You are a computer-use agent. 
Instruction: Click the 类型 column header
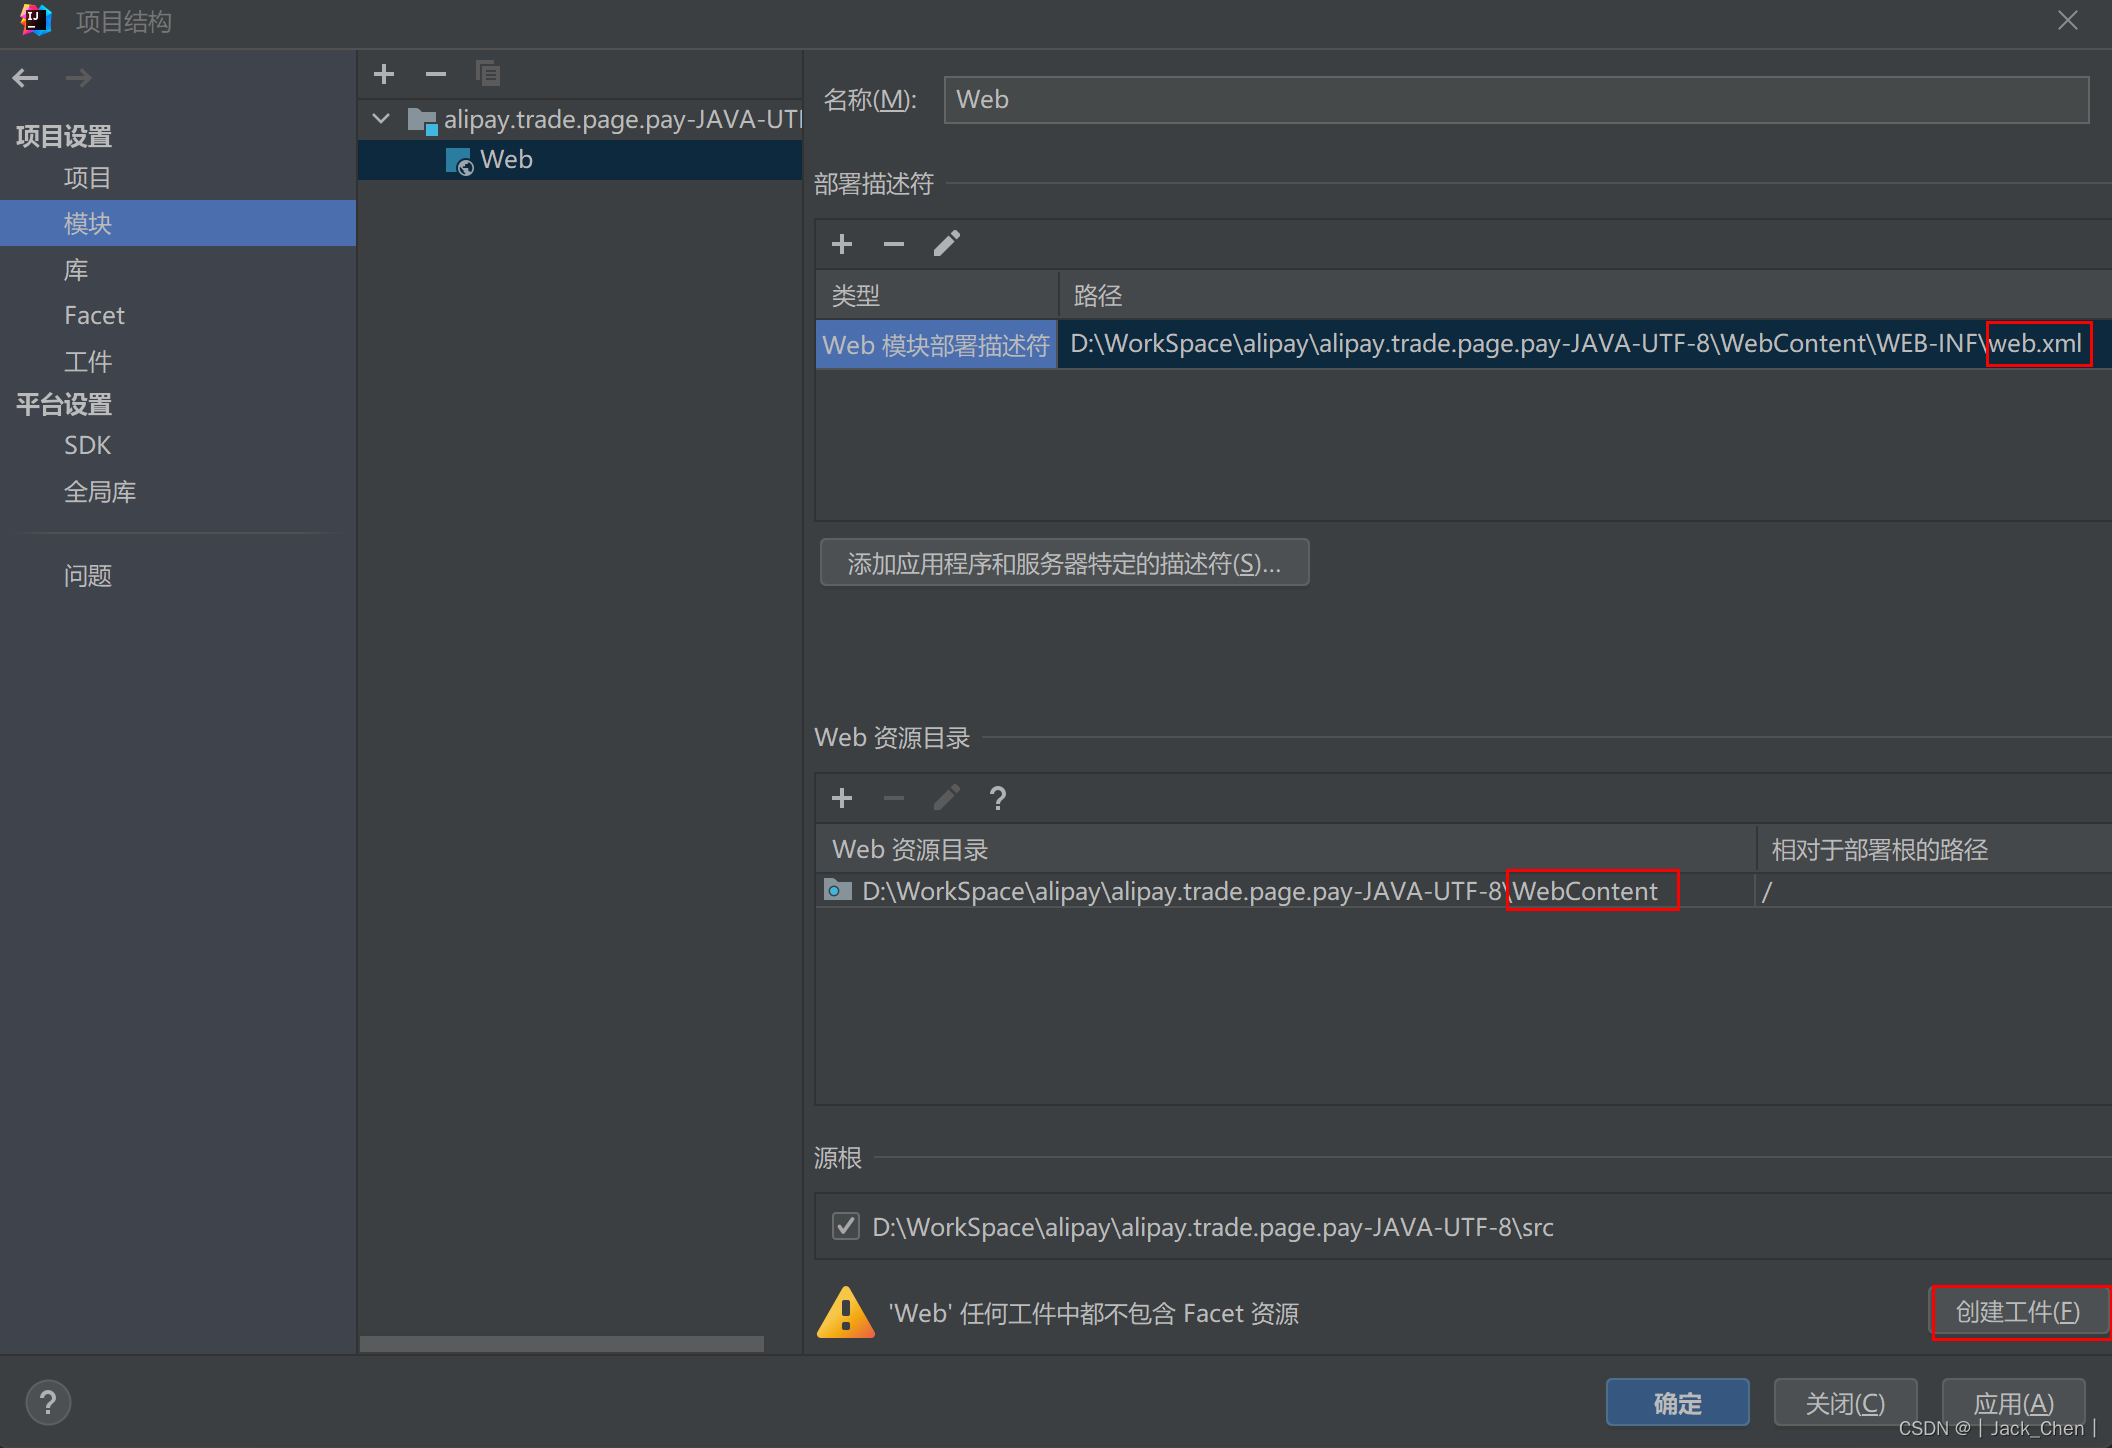click(x=937, y=295)
